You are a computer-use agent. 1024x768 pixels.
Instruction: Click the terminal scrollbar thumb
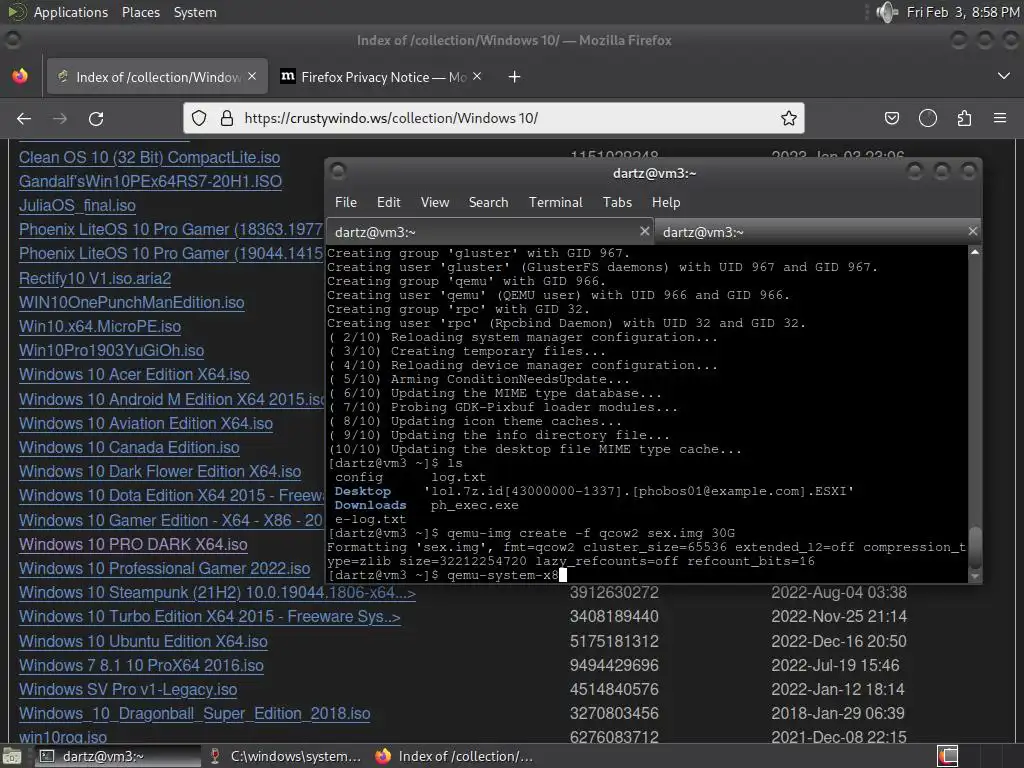pyautogui.click(x=974, y=547)
